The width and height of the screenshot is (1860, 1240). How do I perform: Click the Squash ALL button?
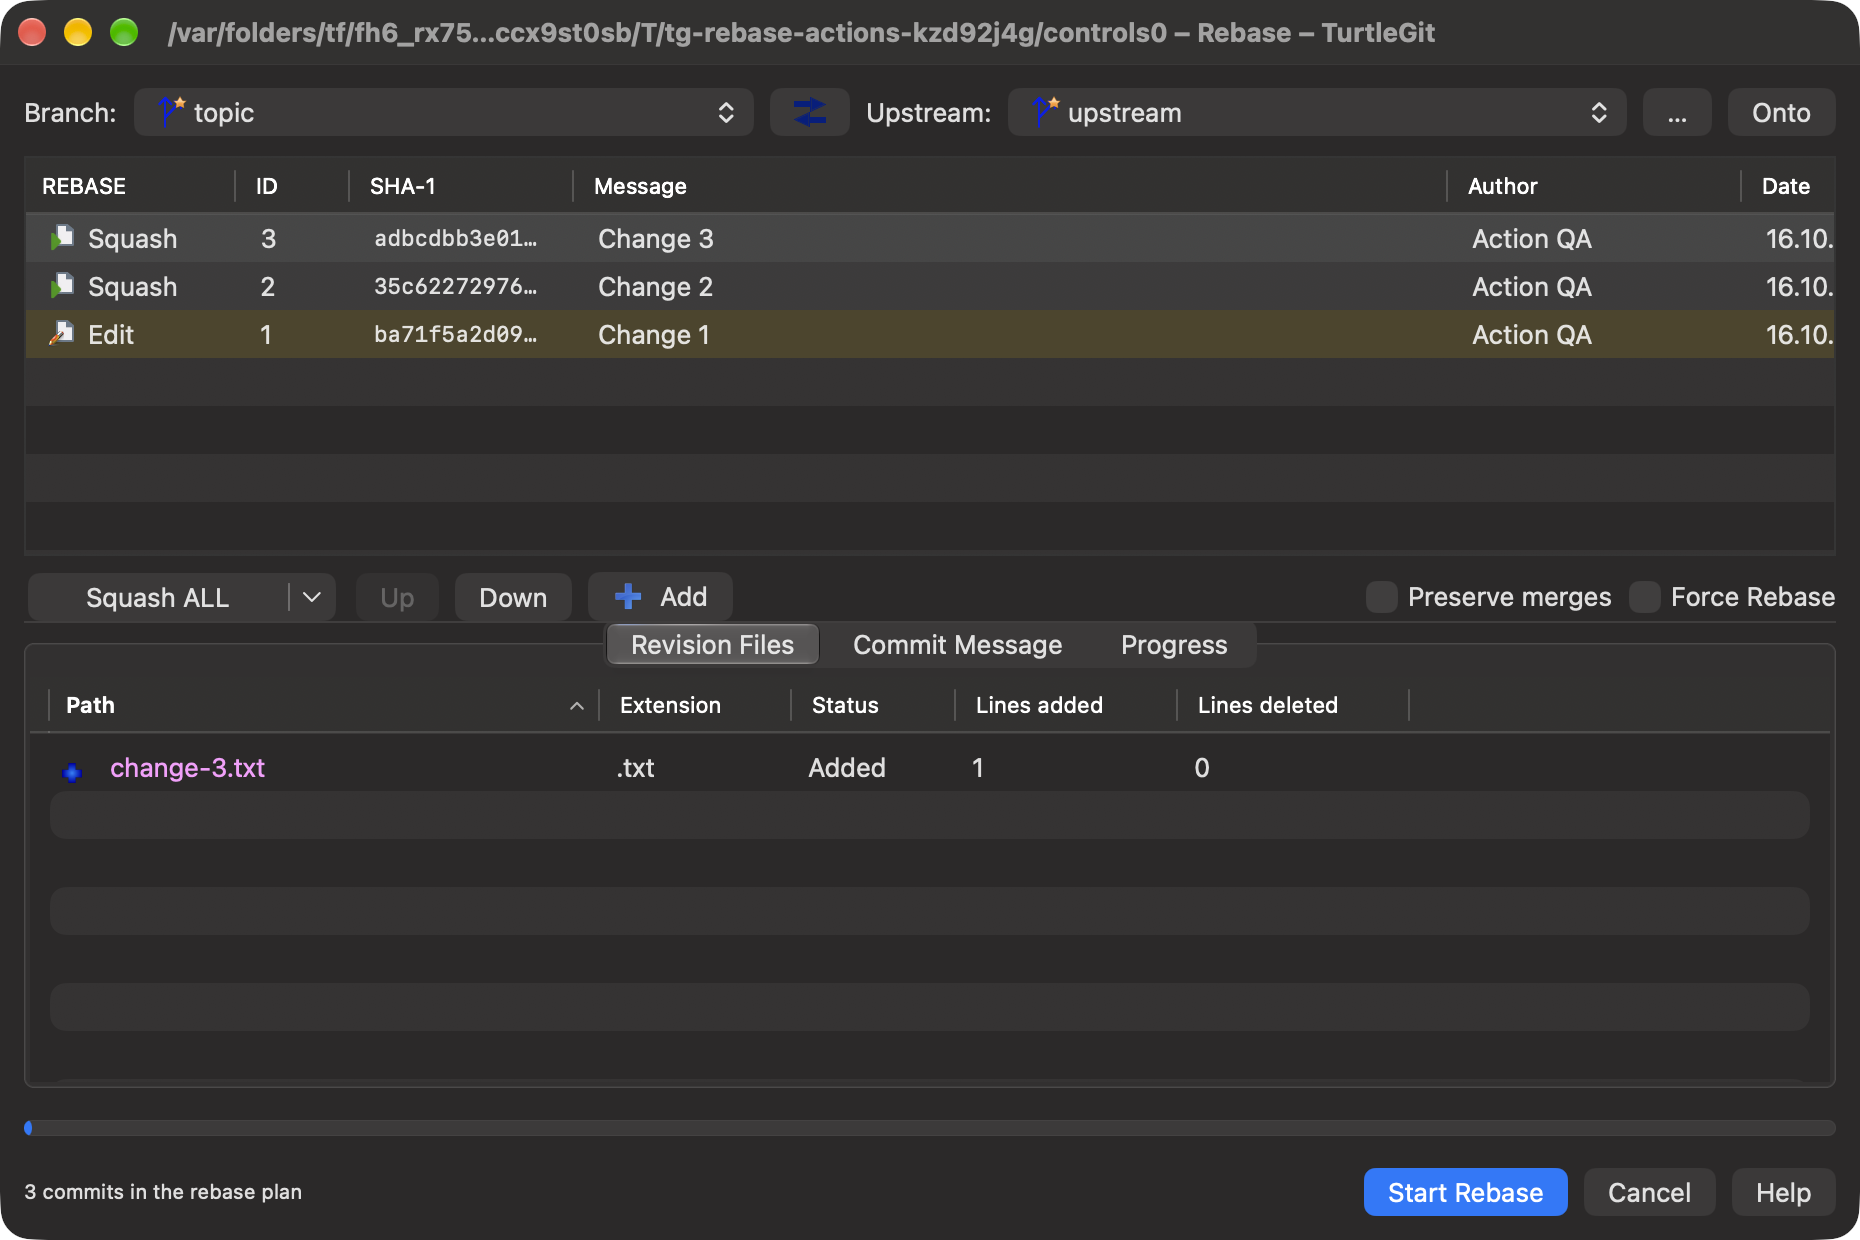pos(158,597)
